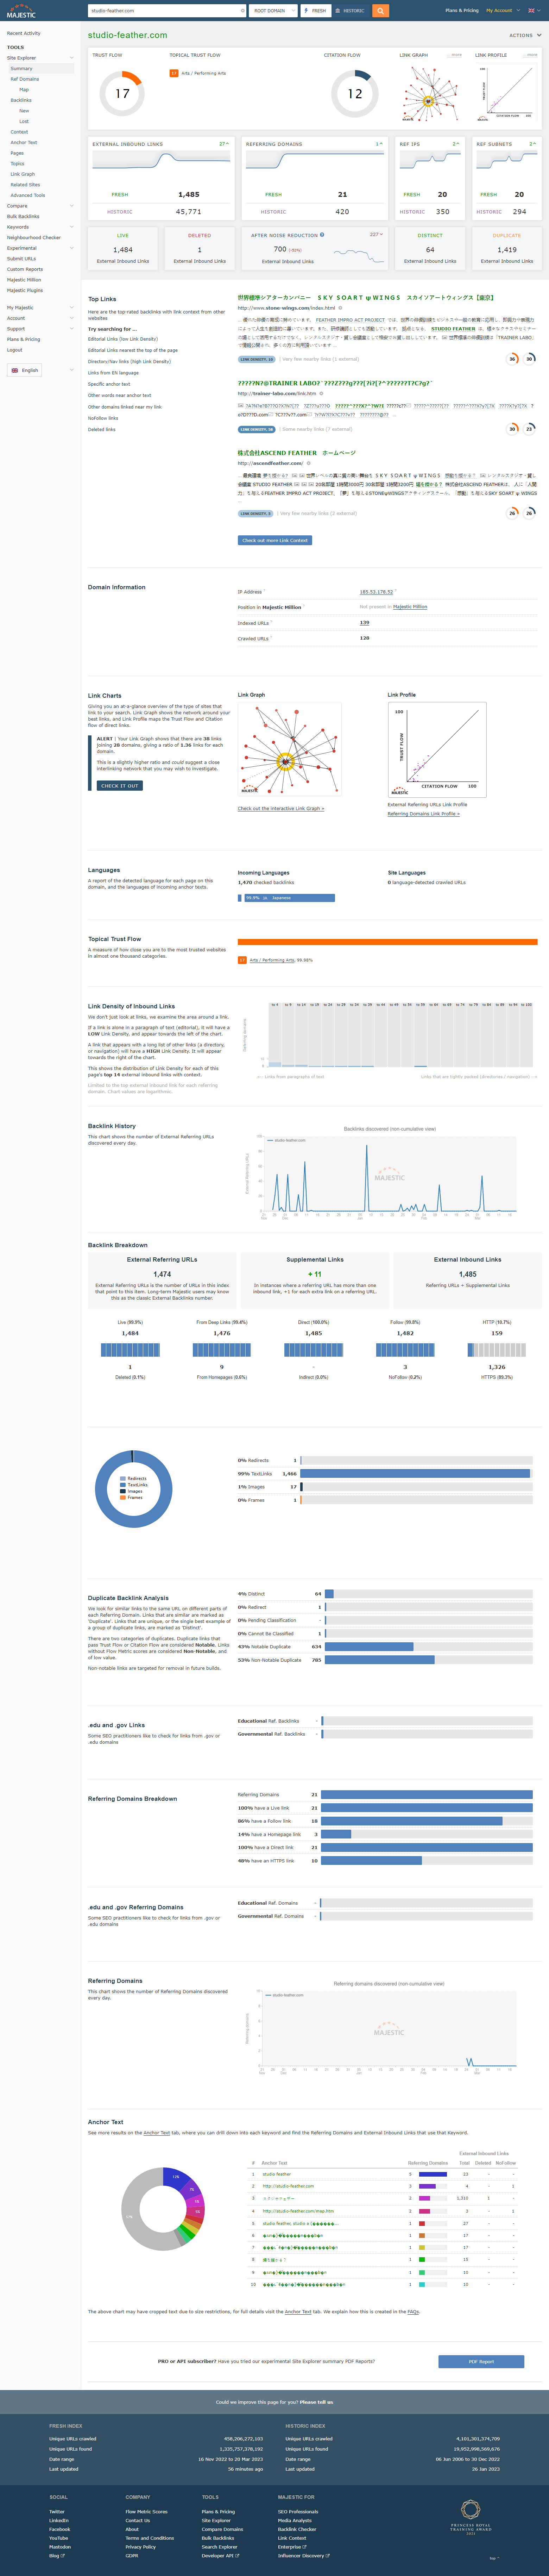Open Bulk Backlinks in the sidebar
This screenshot has width=549, height=2576.
(x=23, y=216)
